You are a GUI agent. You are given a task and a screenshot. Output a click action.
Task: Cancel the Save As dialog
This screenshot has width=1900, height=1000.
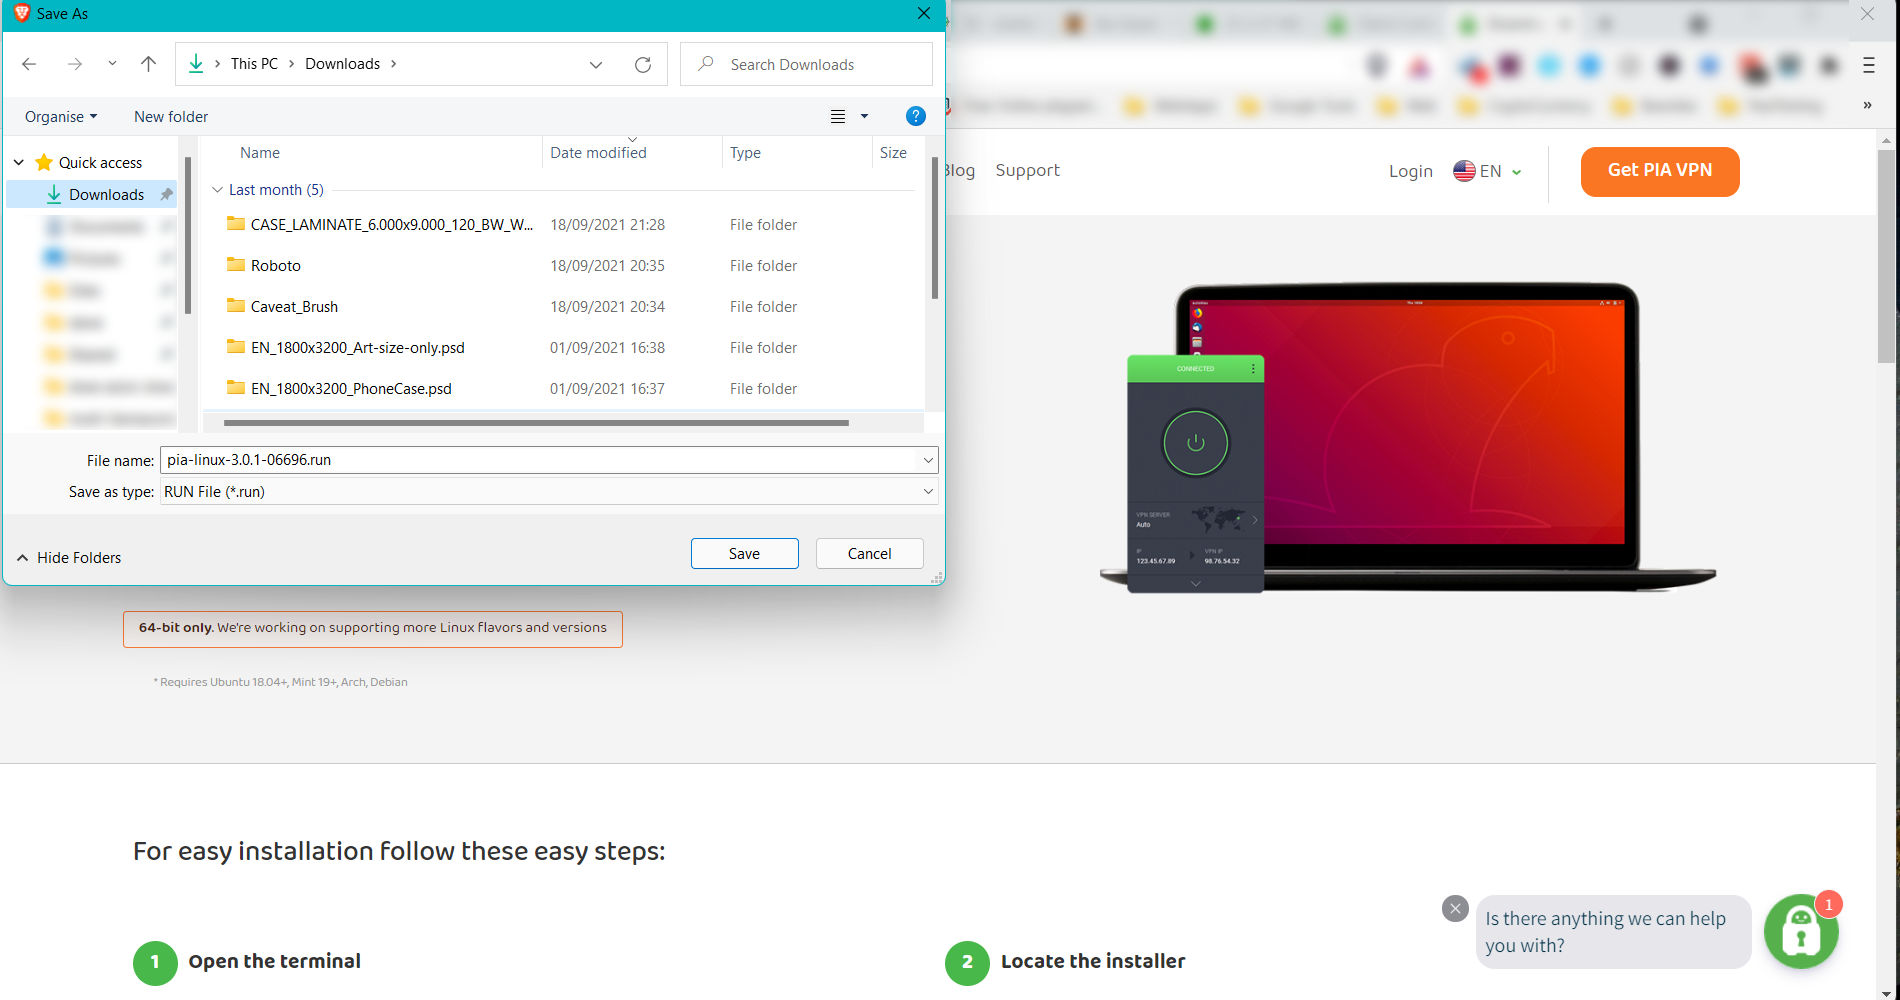pos(869,554)
